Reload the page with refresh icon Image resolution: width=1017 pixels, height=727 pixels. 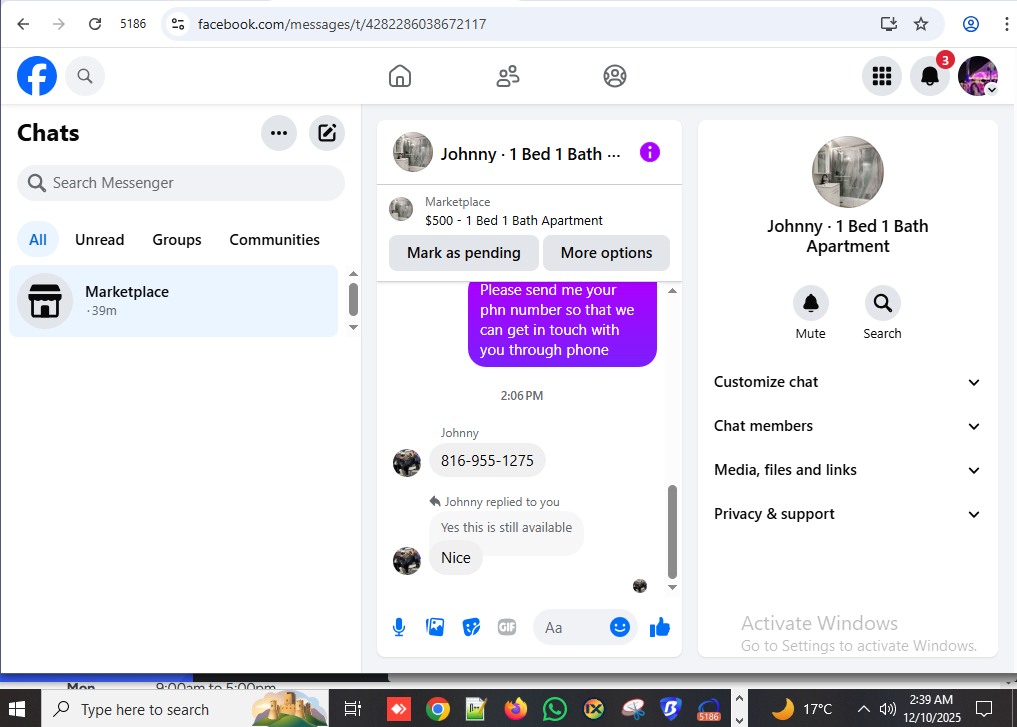(95, 24)
